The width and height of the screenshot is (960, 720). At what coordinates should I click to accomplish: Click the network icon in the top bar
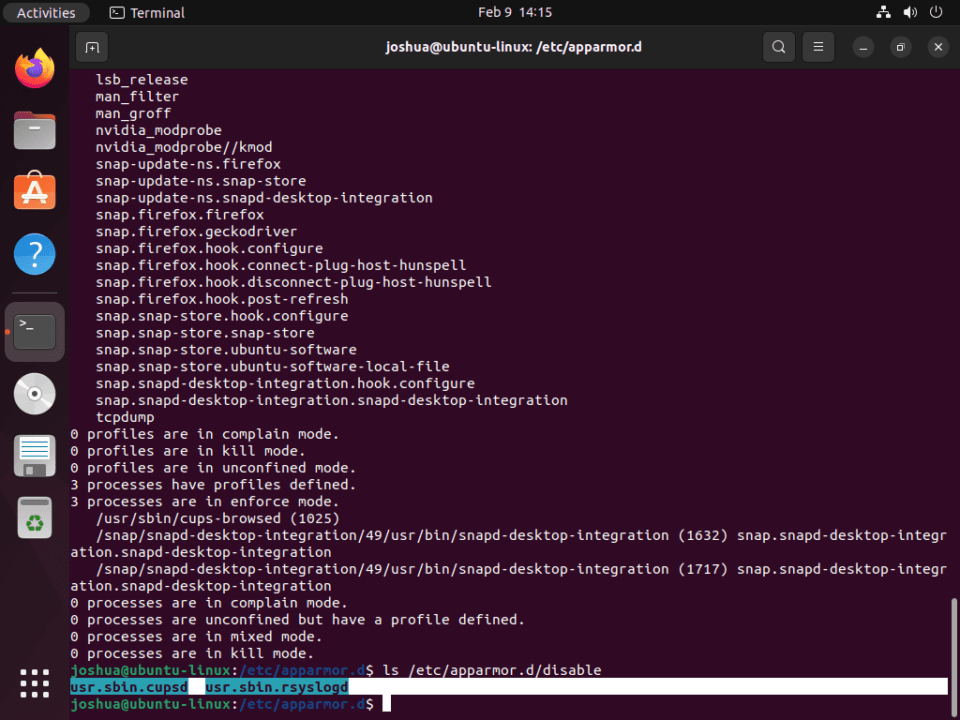click(882, 12)
